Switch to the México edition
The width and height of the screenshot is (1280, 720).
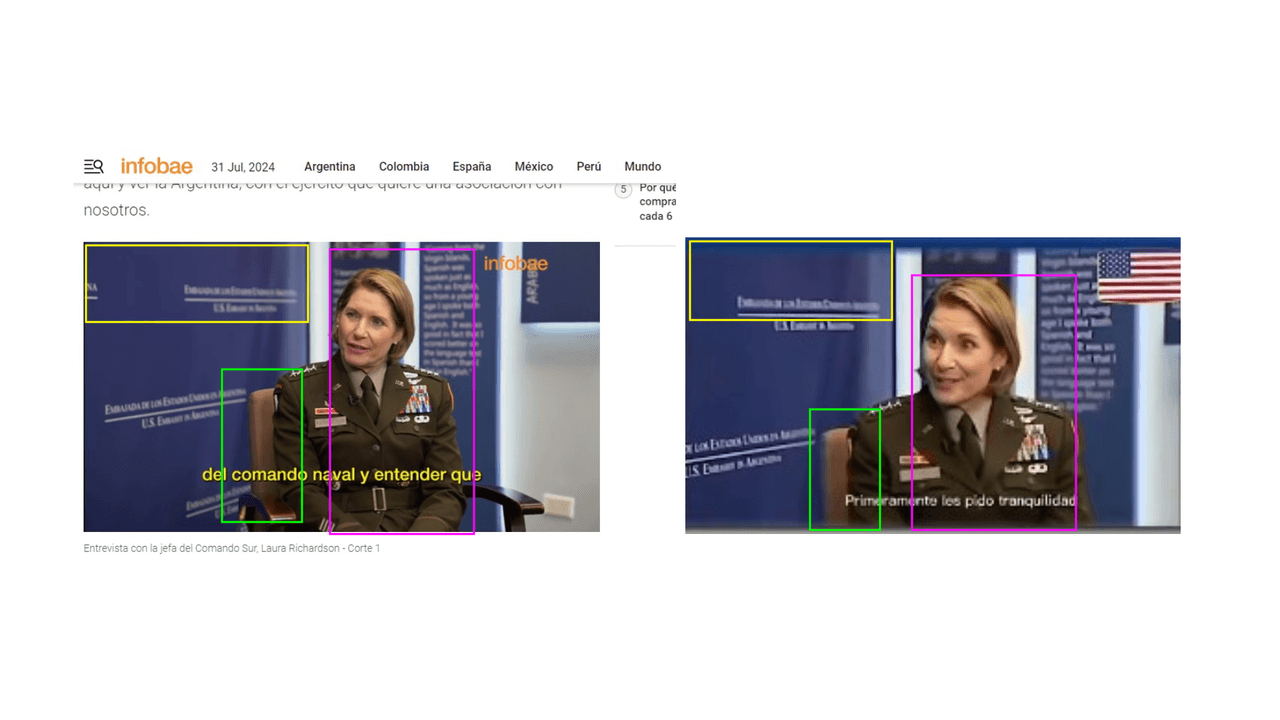[x=533, y=167]
